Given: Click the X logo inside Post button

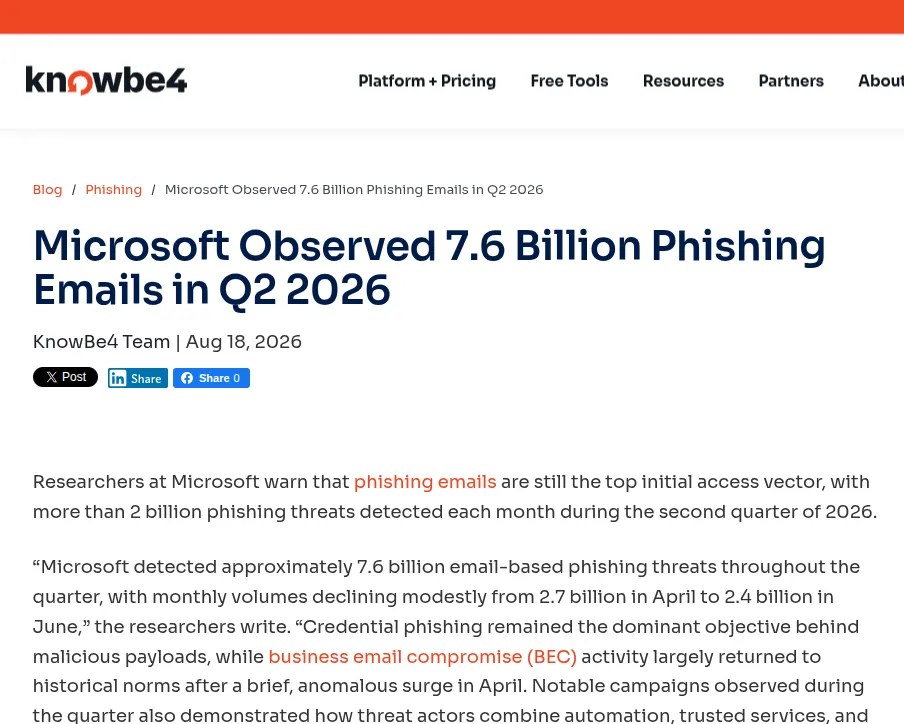Looking at the screenshot, I should (51, 377).
